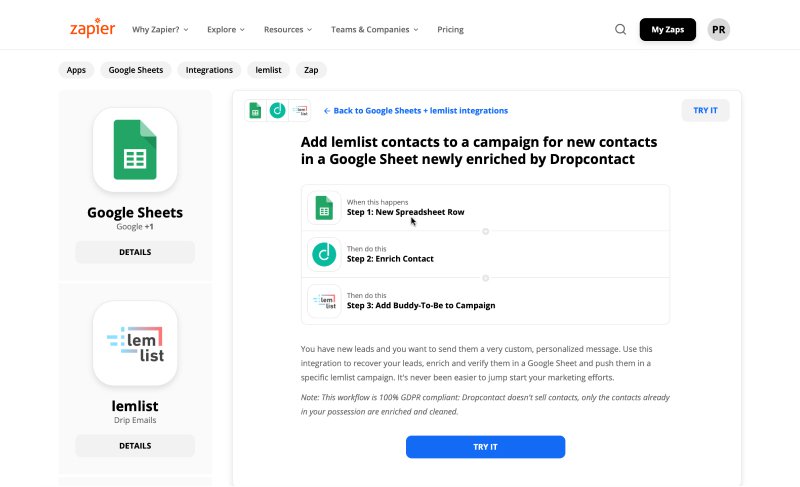800x487 pixels.
Task: Click the zap title heading
Action: 479,150
